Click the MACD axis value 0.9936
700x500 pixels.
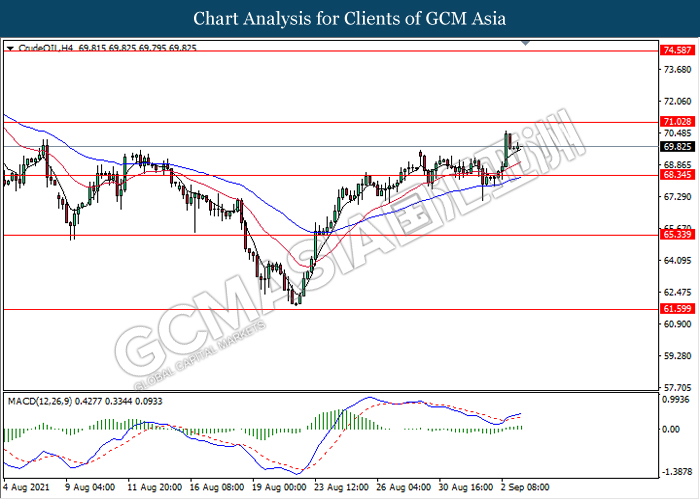[x=676, y=400]
